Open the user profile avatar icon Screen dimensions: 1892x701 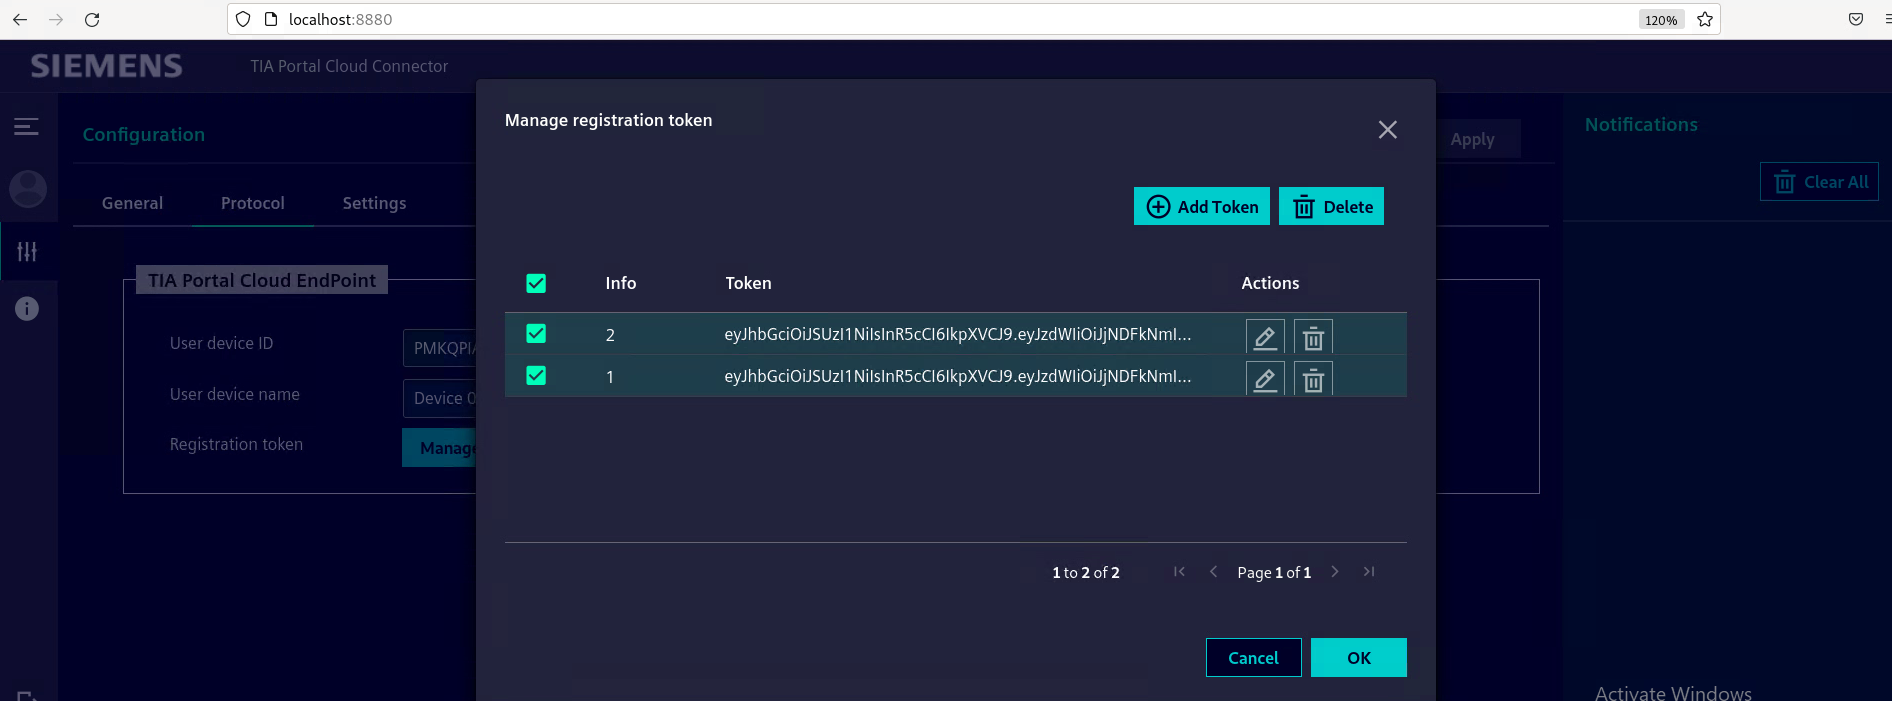[28, 189]
